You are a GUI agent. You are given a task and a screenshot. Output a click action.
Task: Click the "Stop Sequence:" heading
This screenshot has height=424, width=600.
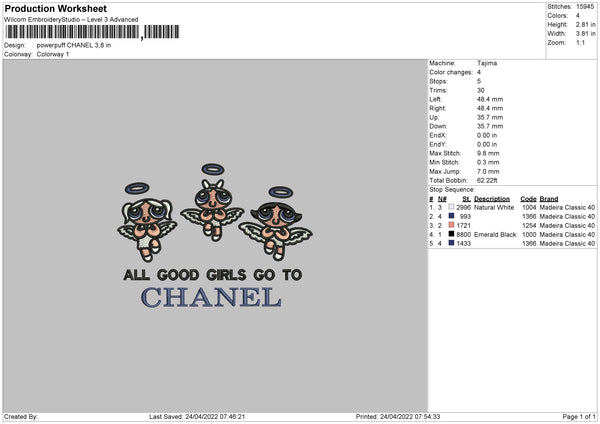pyautogui.click(x=452, y=189)
